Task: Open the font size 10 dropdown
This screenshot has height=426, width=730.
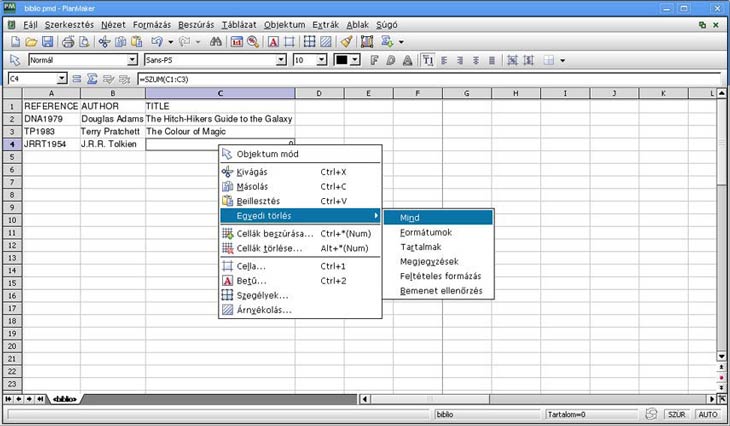Action: tap(322, 60)
